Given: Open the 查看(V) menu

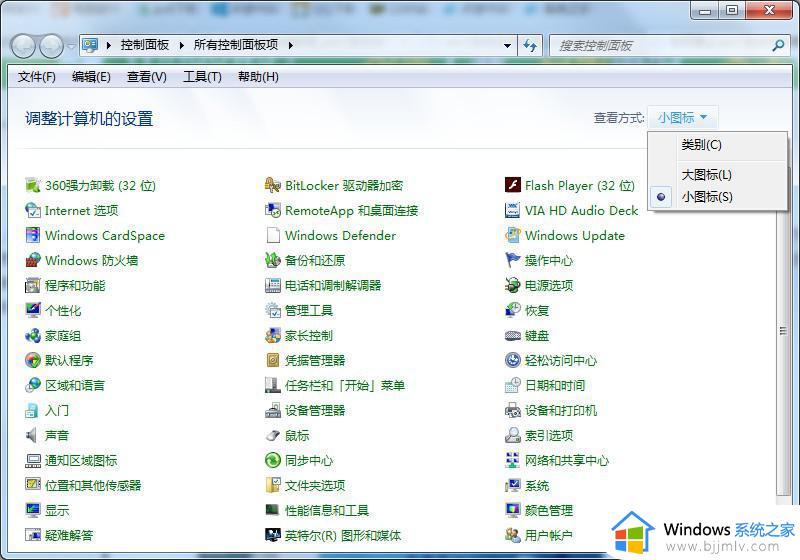Looking at the screenshot, I should pos(147,77).
